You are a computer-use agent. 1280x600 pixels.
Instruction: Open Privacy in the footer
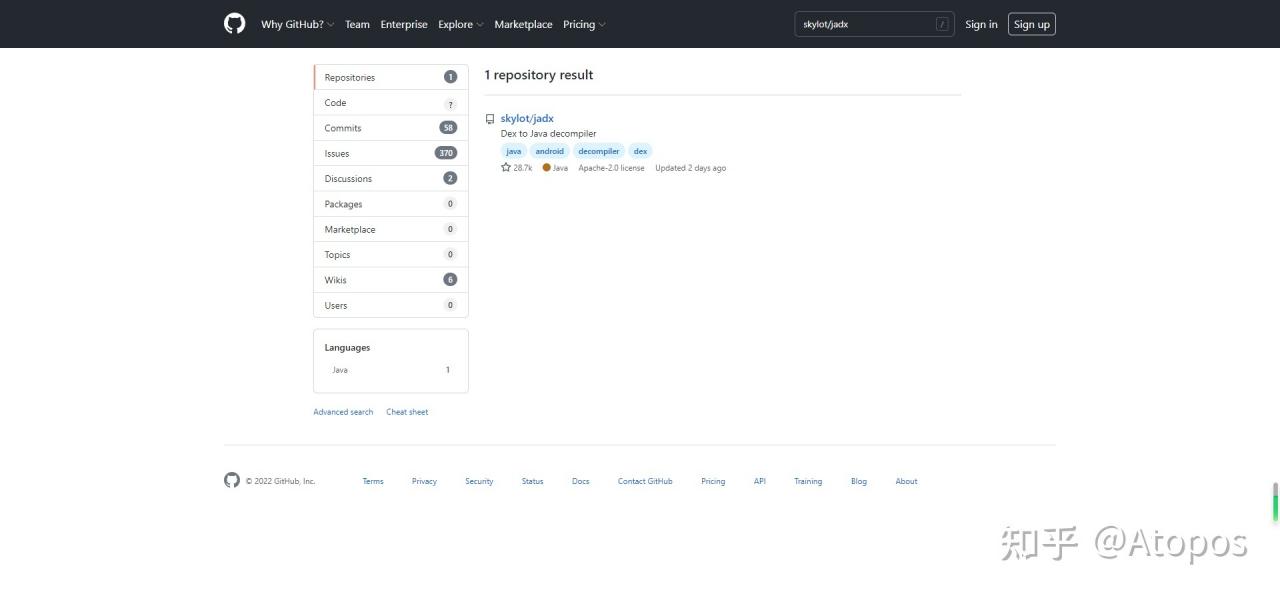tap(424, 481)
